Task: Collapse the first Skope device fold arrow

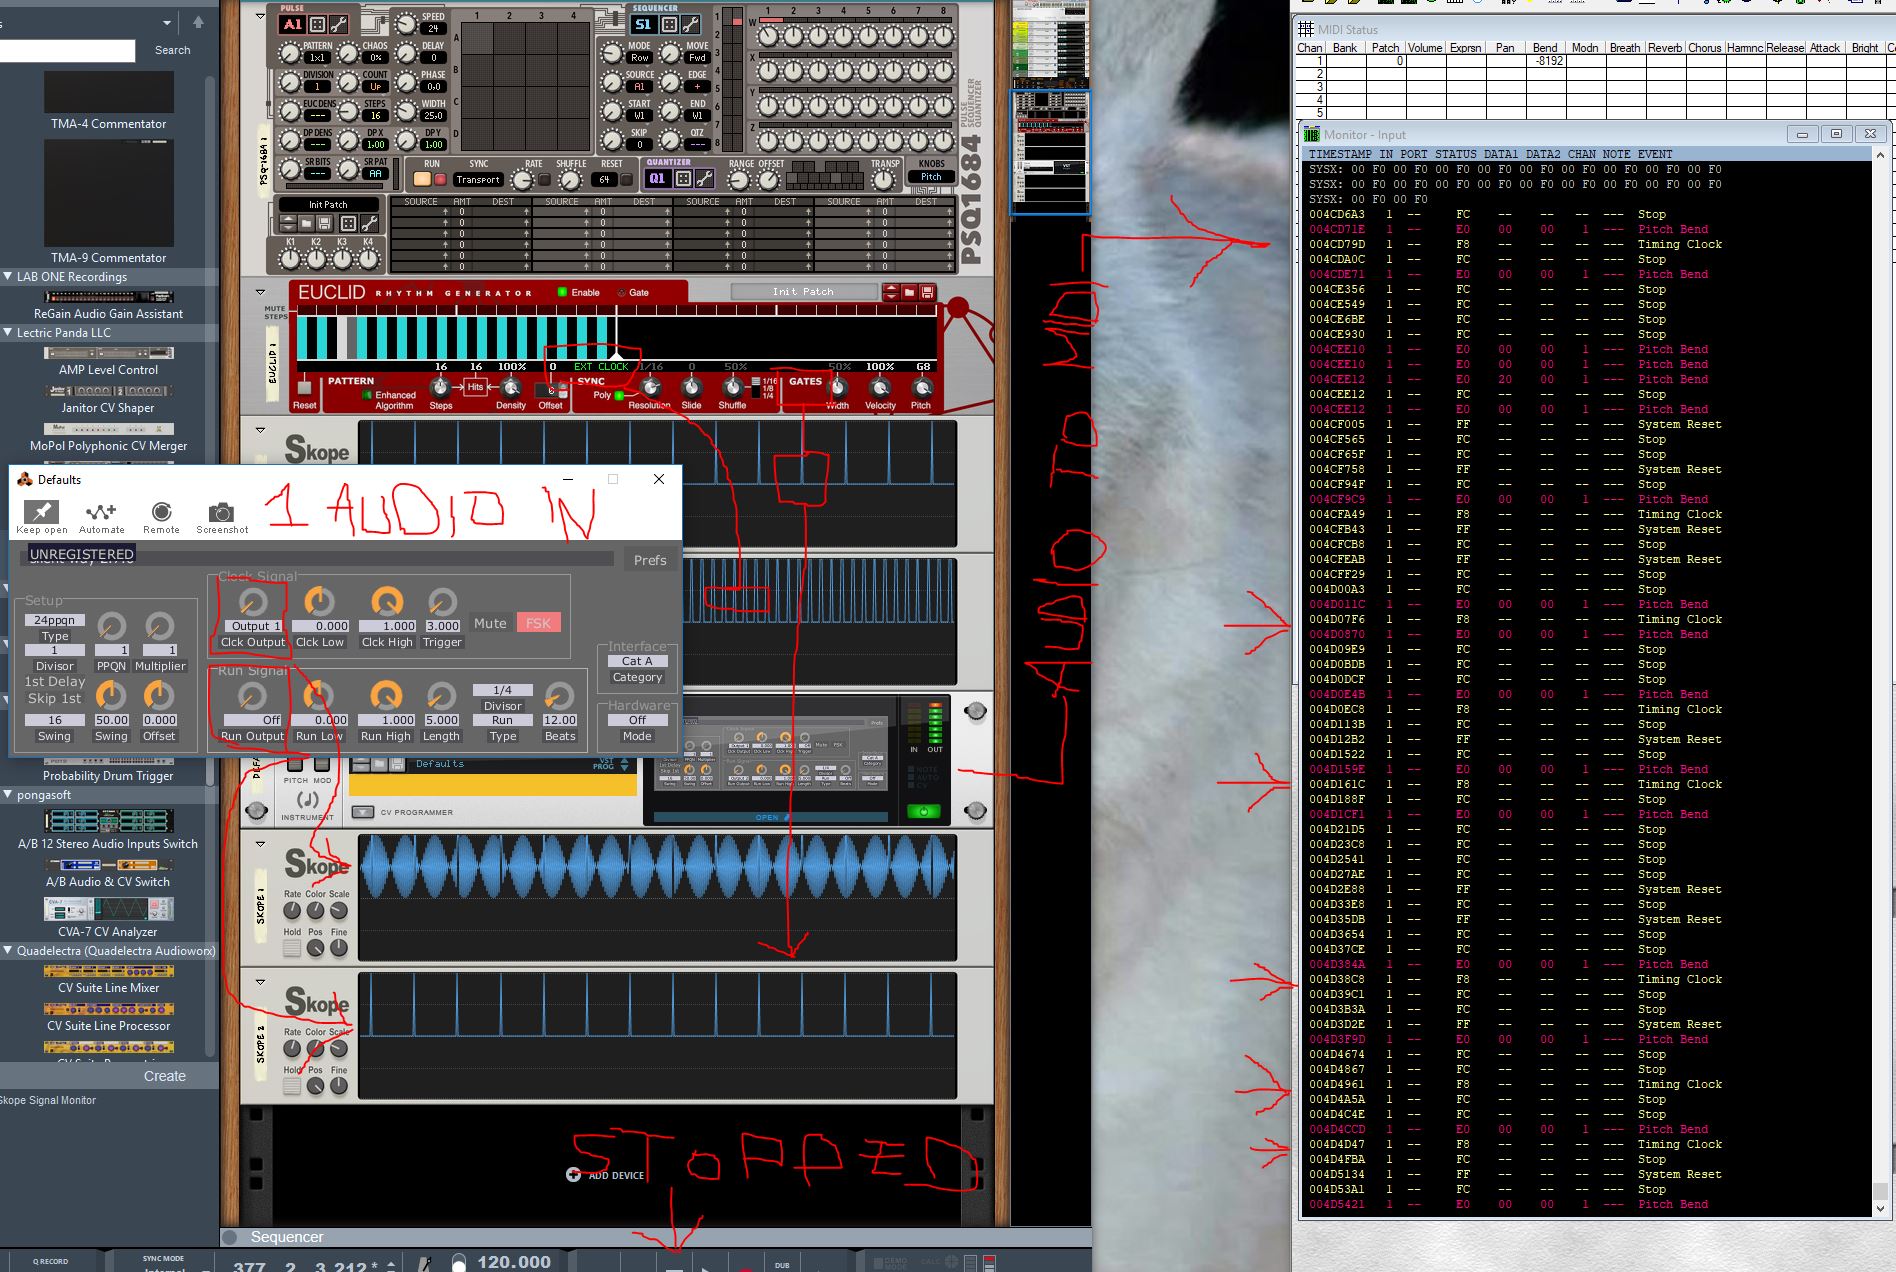Action: point(260,430)
